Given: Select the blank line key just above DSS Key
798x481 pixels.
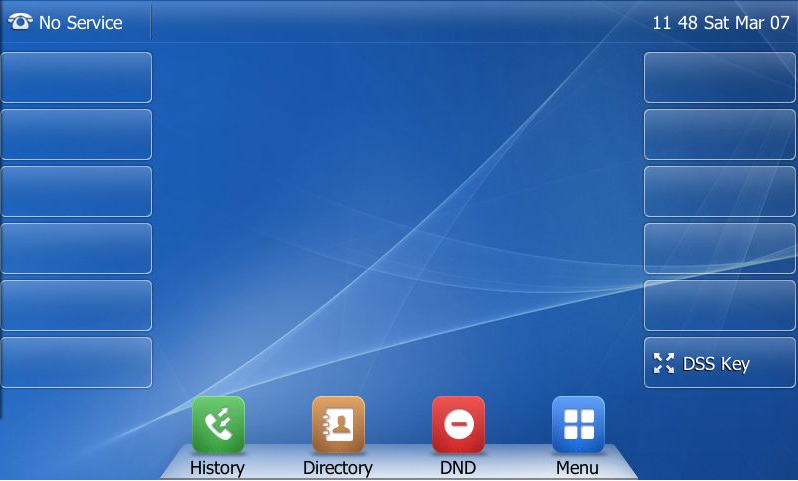Looking at the screenshot, I should click(x=720, y=305).
